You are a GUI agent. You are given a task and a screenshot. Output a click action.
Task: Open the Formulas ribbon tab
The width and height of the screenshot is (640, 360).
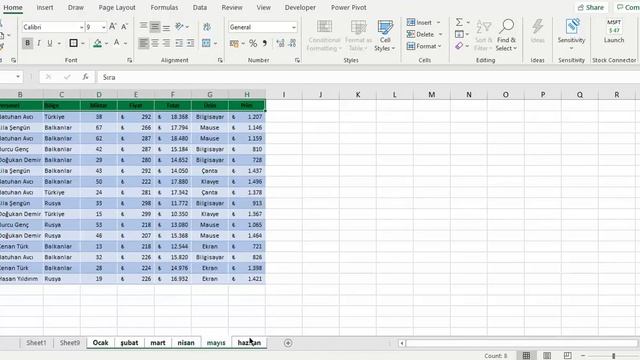click(164, 7)
